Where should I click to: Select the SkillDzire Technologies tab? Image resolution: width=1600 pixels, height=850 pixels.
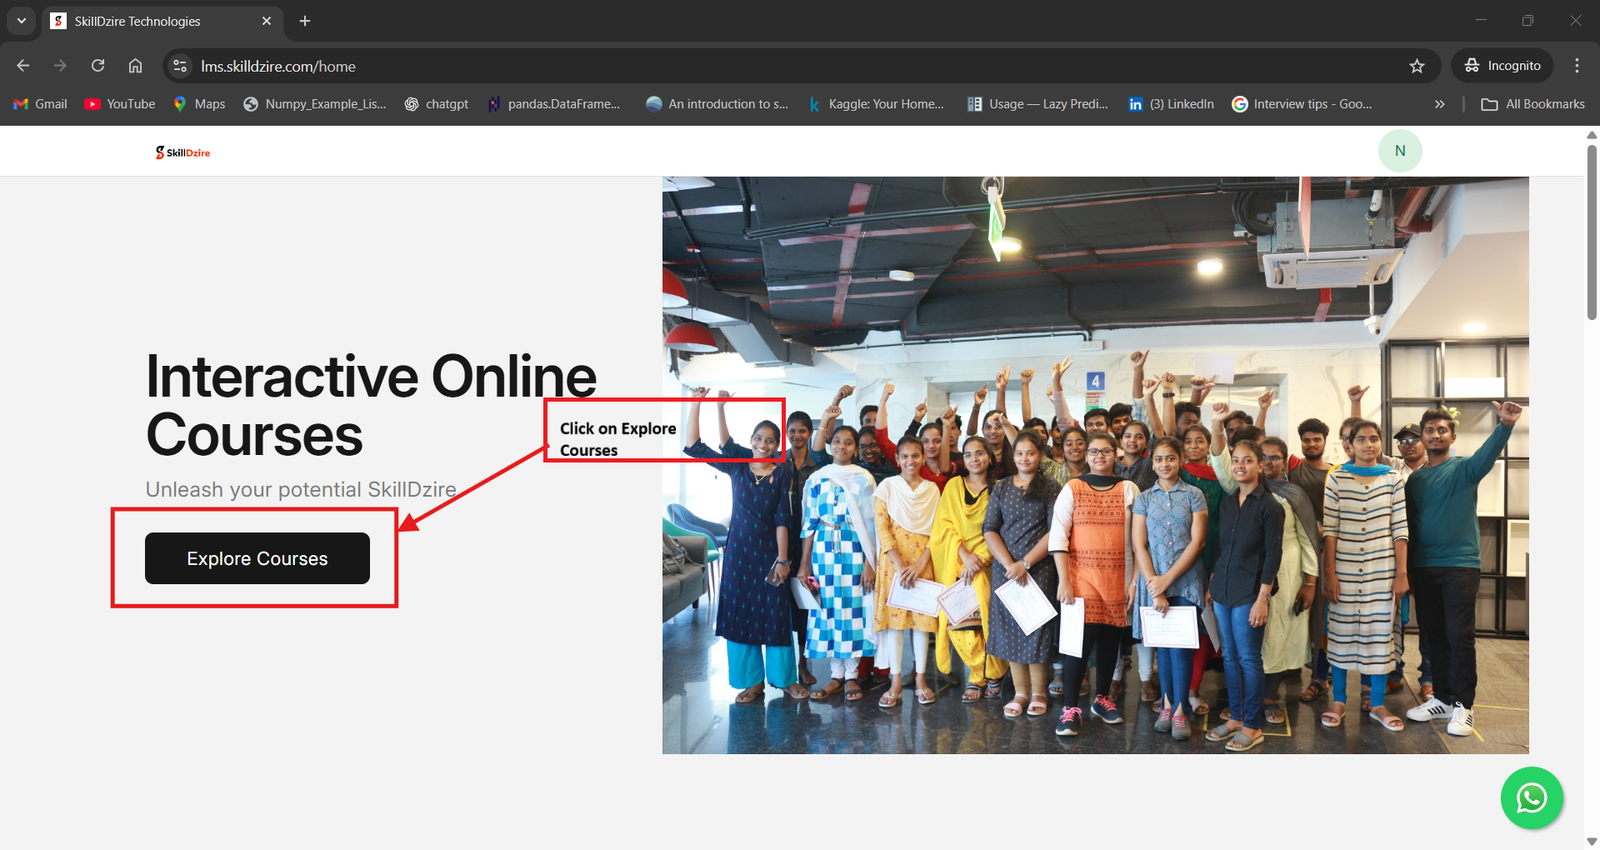click(x=163, y=21)
